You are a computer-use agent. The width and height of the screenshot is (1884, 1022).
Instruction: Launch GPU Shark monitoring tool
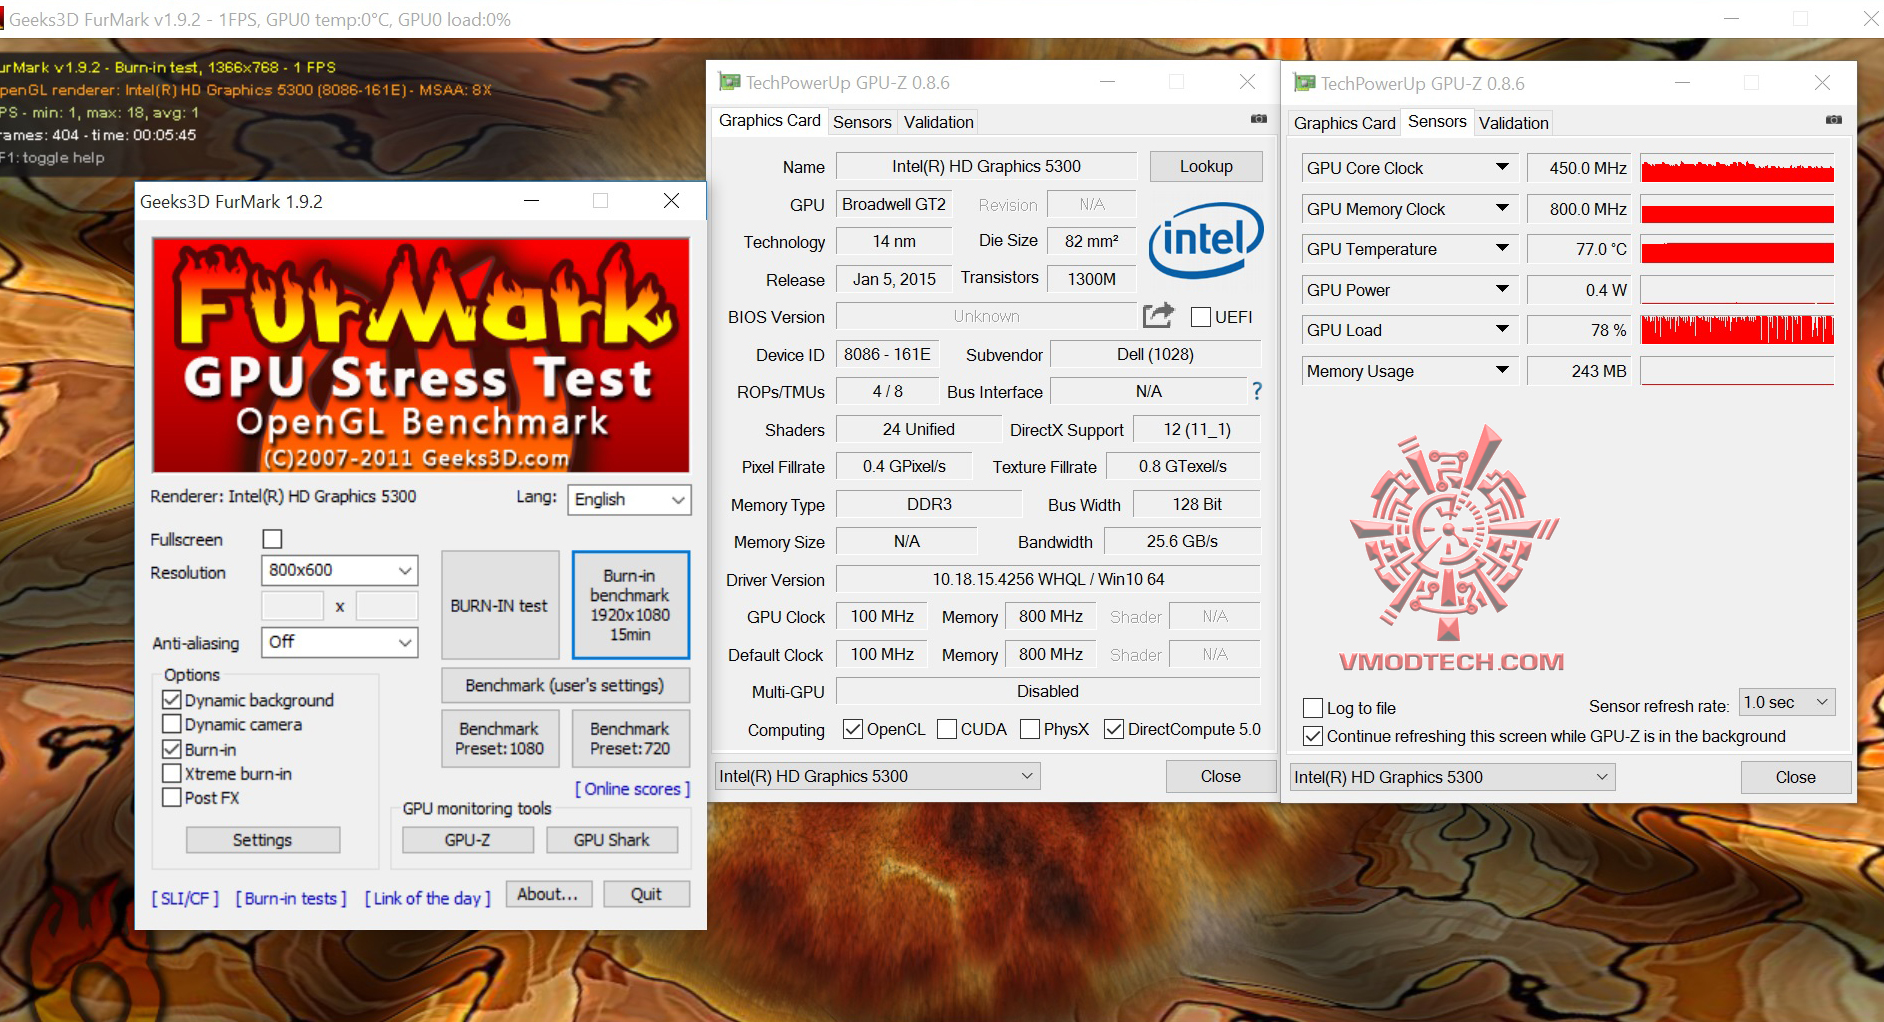point(611,840)
